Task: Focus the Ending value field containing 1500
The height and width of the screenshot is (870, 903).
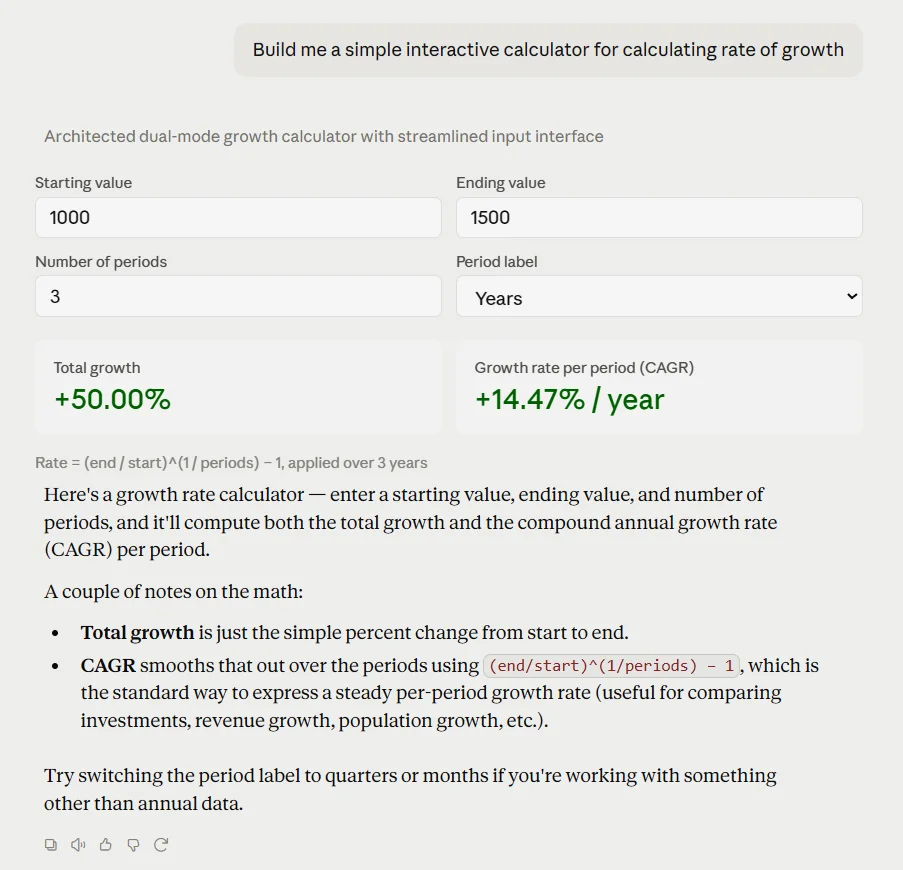Action: [x=659, y=218]
